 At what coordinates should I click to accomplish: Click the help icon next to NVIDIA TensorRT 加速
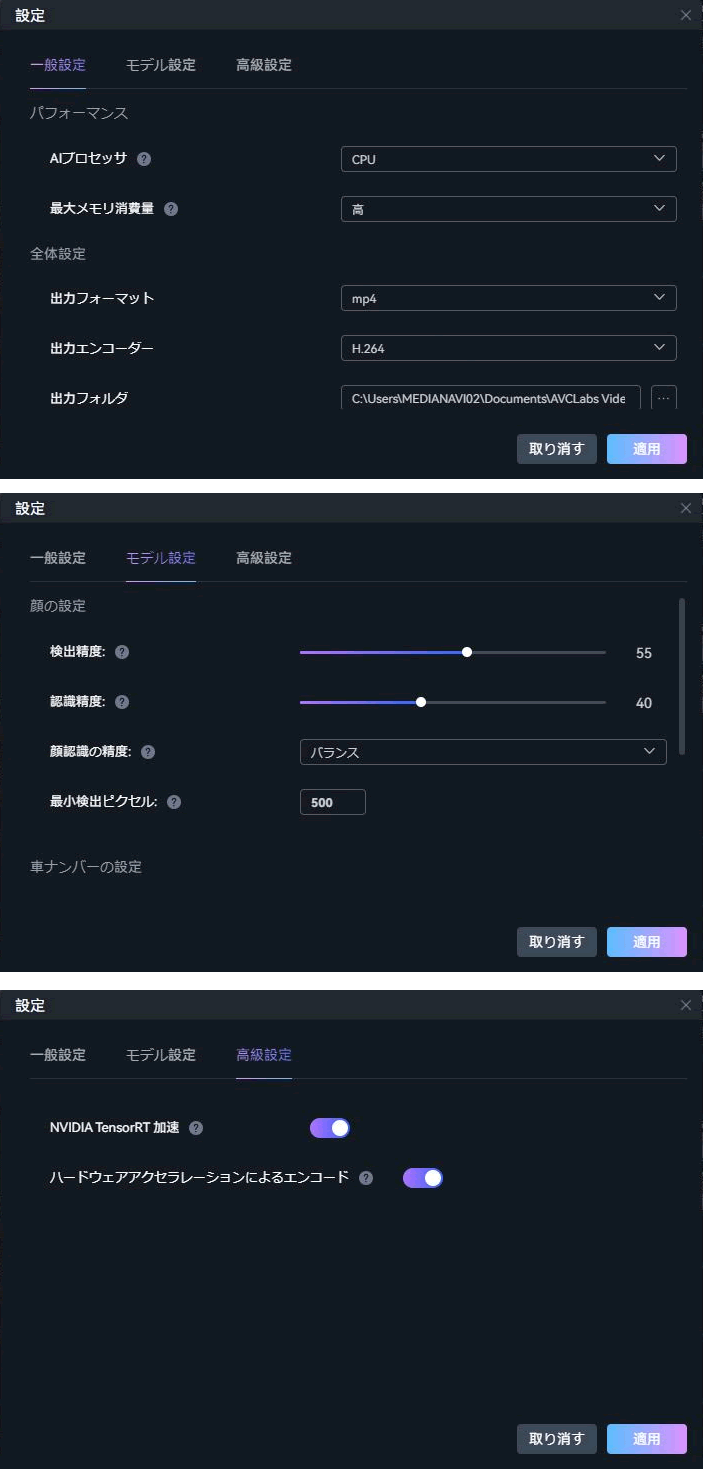coord(196,1128)
